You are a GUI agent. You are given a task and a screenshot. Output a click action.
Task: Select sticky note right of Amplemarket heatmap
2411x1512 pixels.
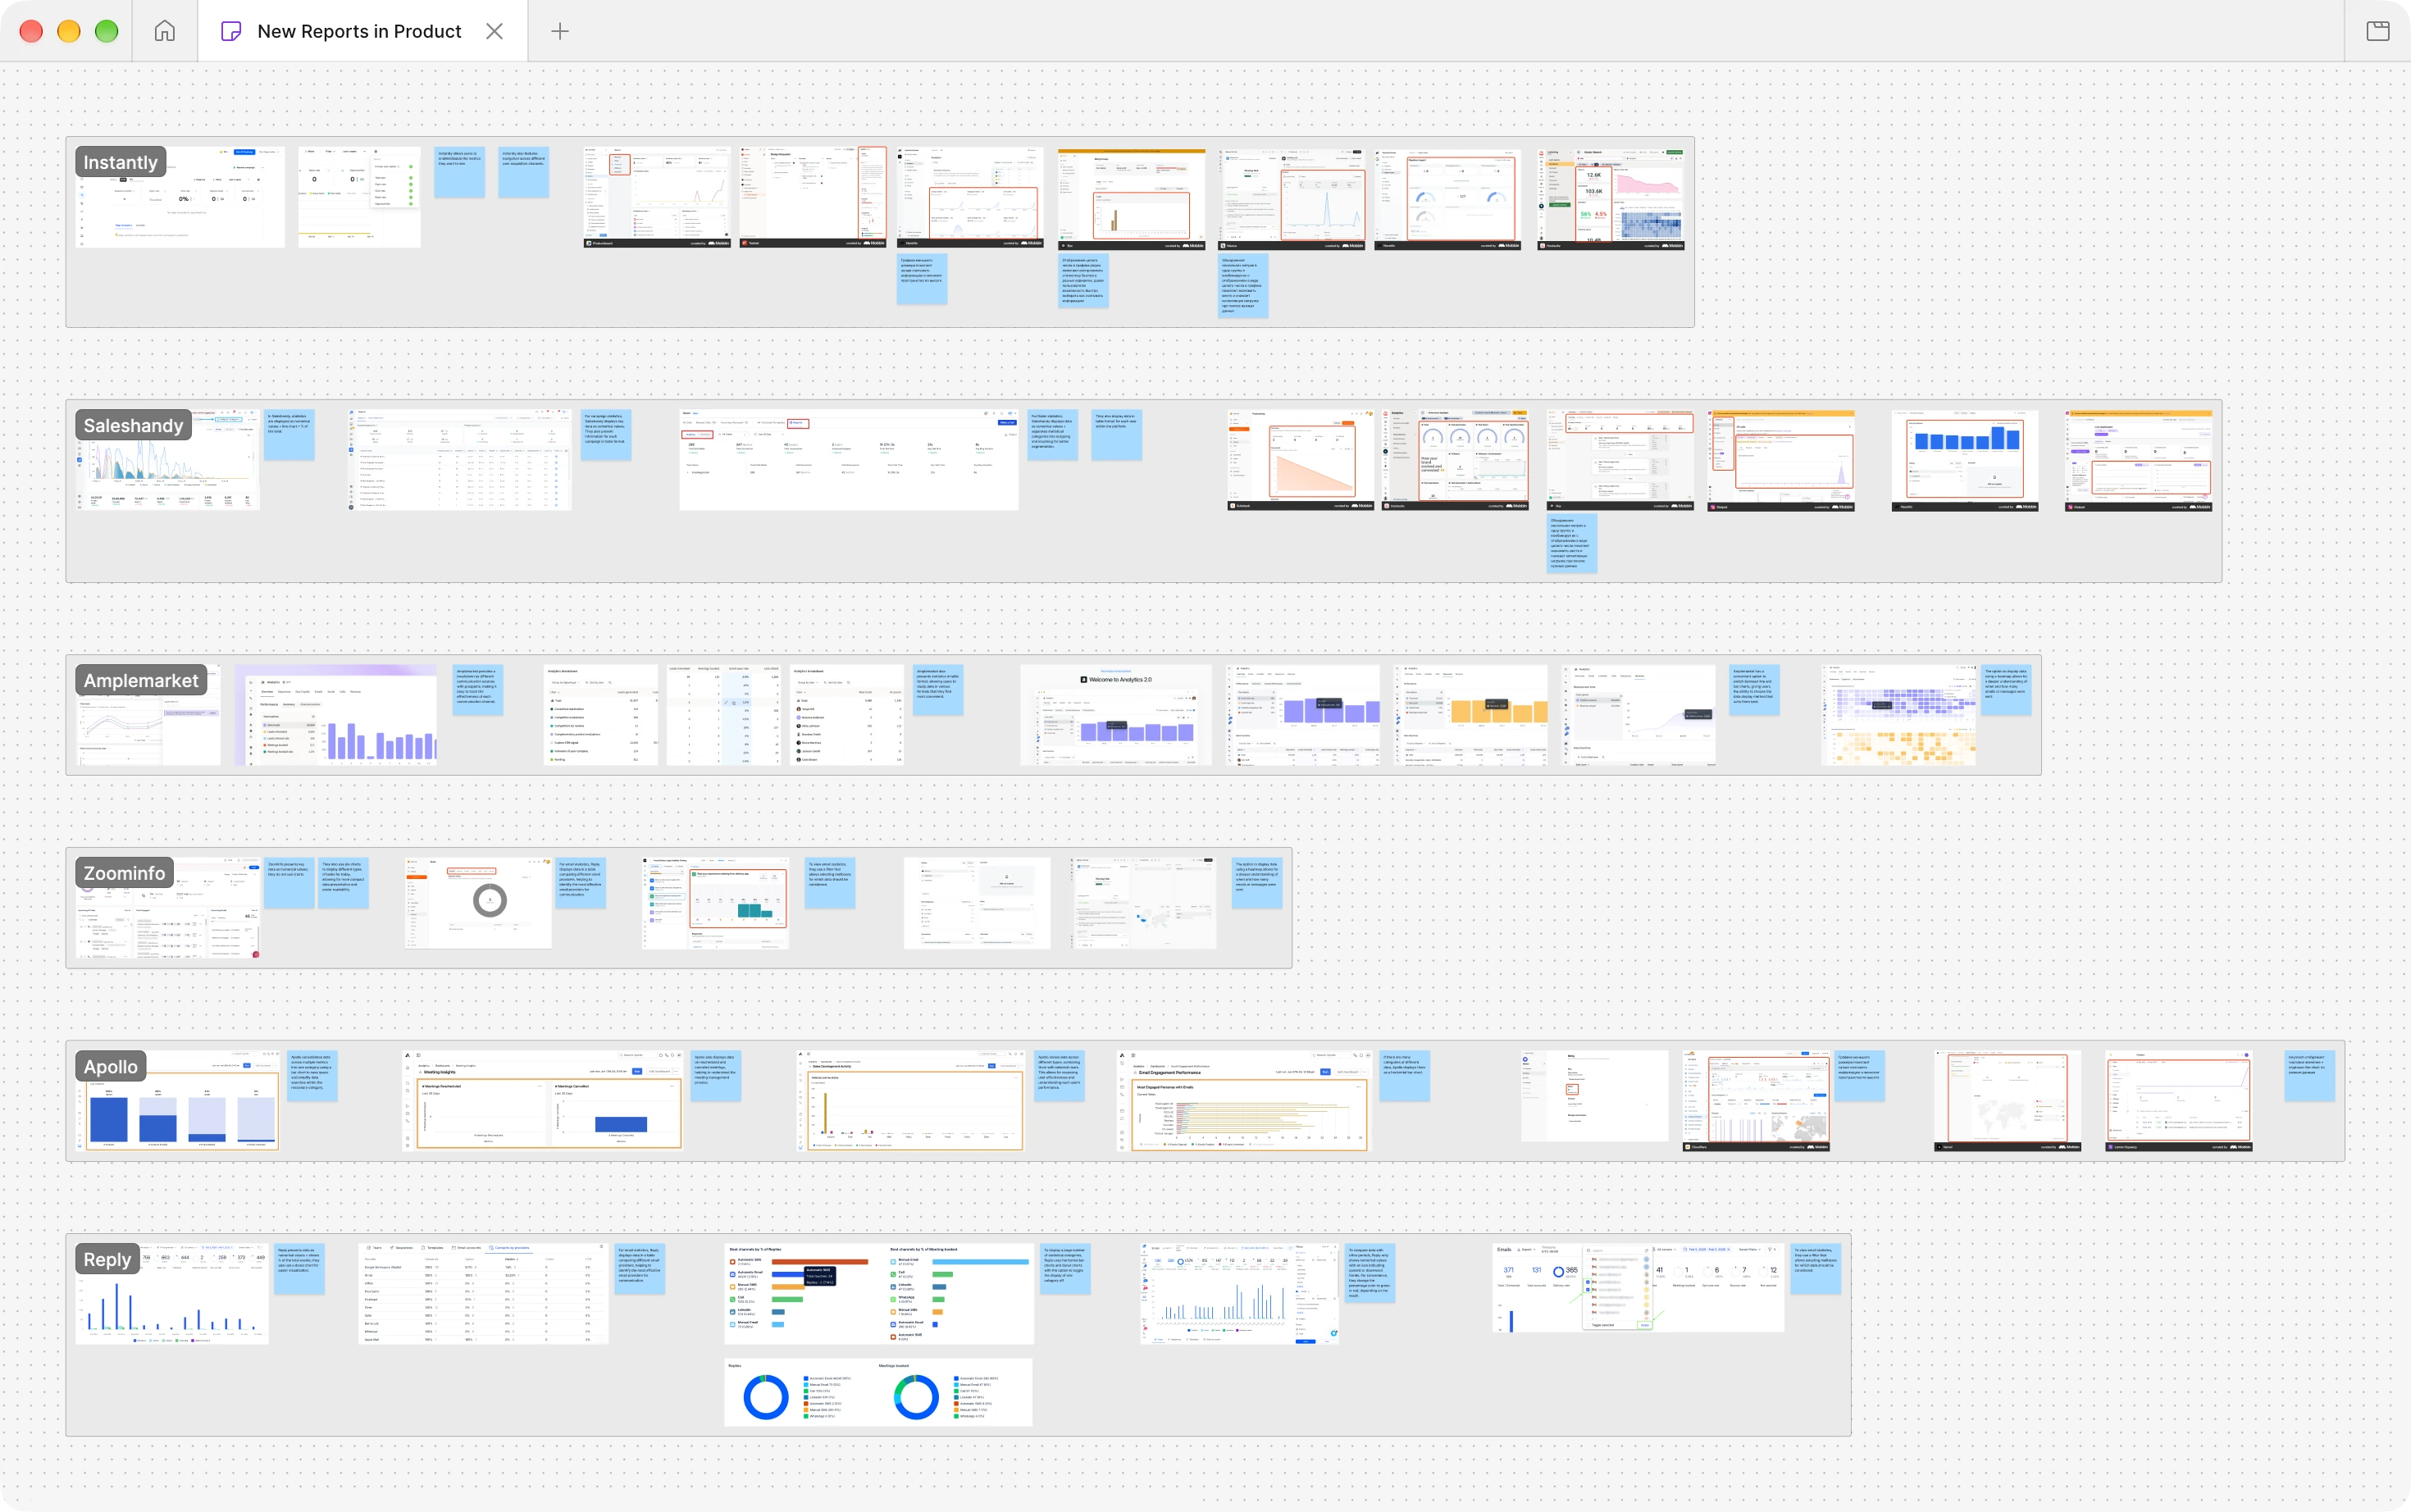2006,690
